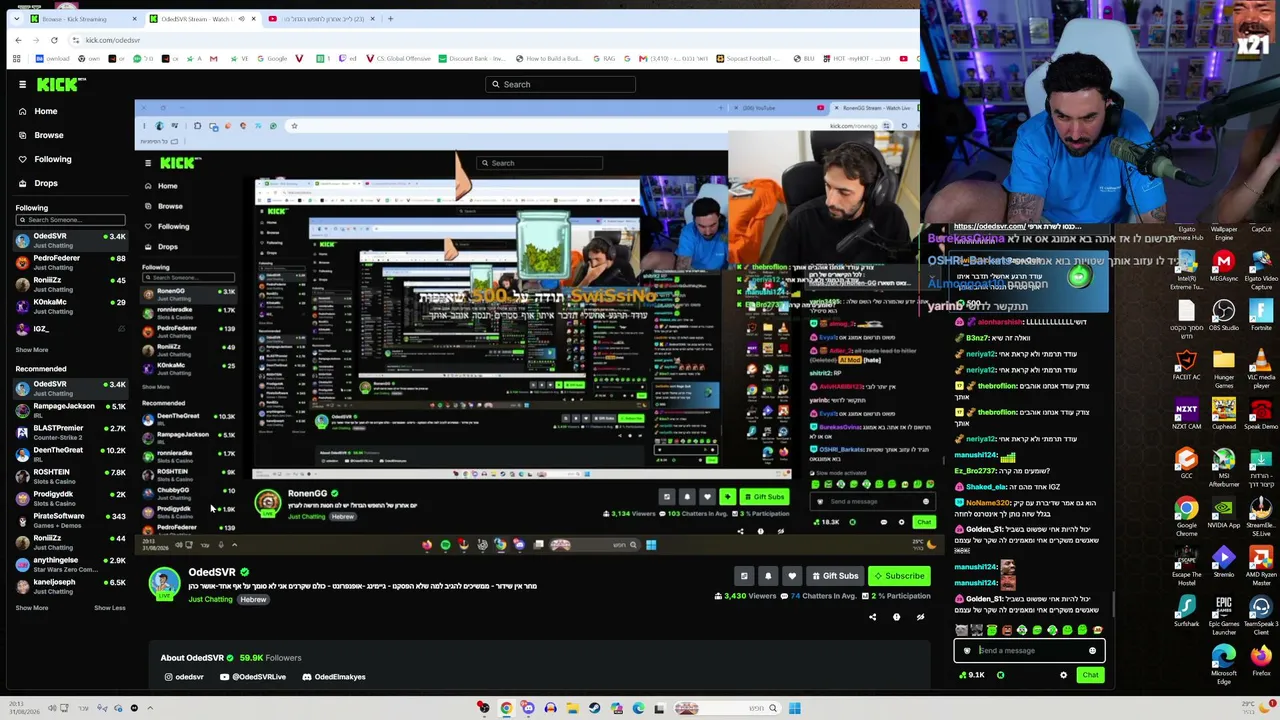
Task: Open the @OdedSVRLive YouTube link
Action: 252,677
